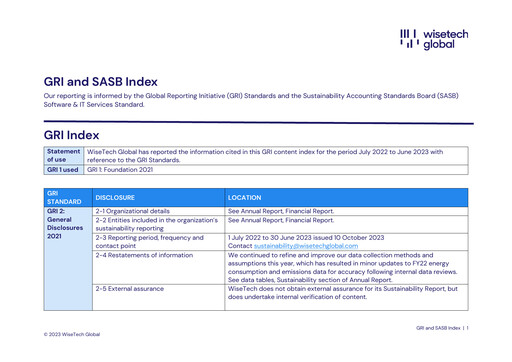Click the 'GRI STANDARD' column header
The image size is (512, 362).
pos(68,198)
